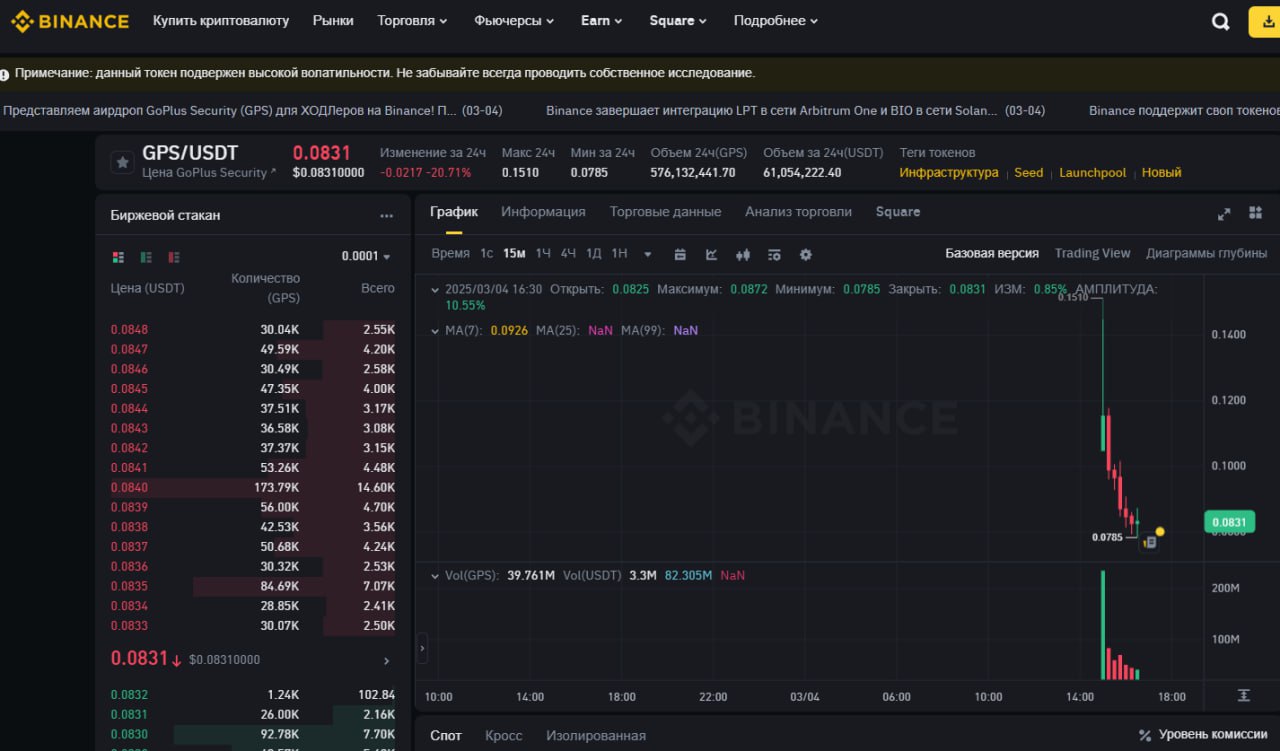Expand chart to full screen
Viewport: 1280px width, 751px height.
[1223, 214]
